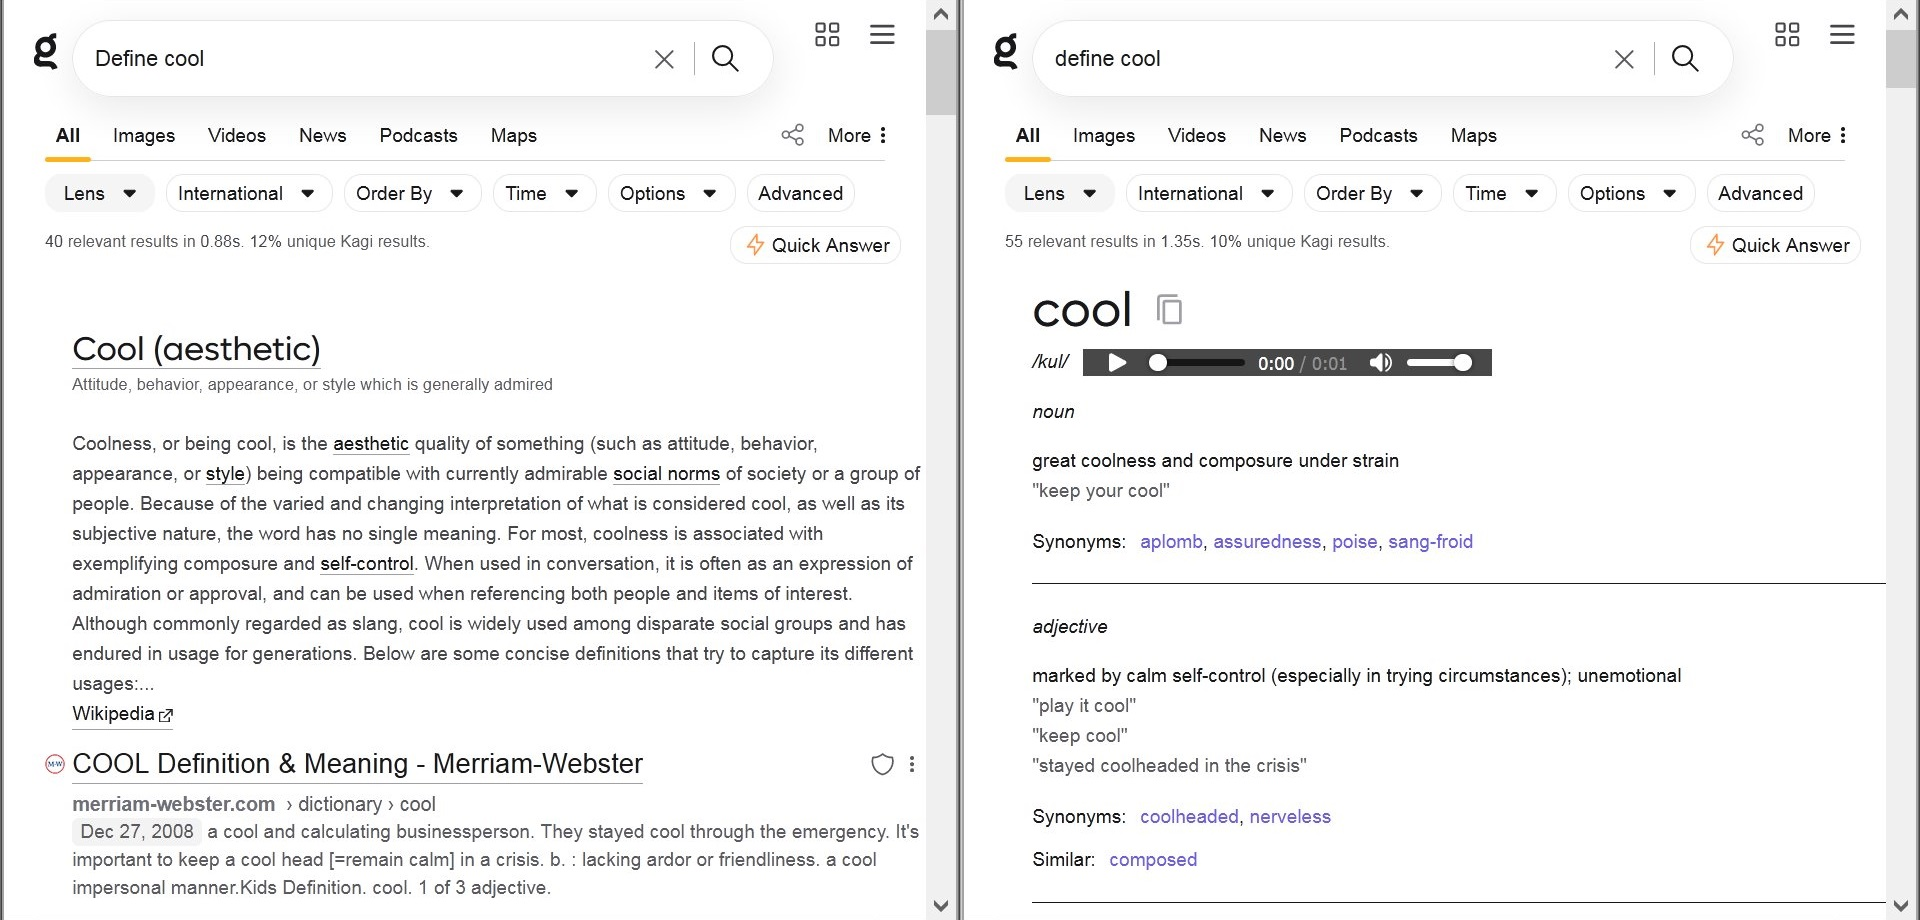Click the social norms link

tap(666, 473)
